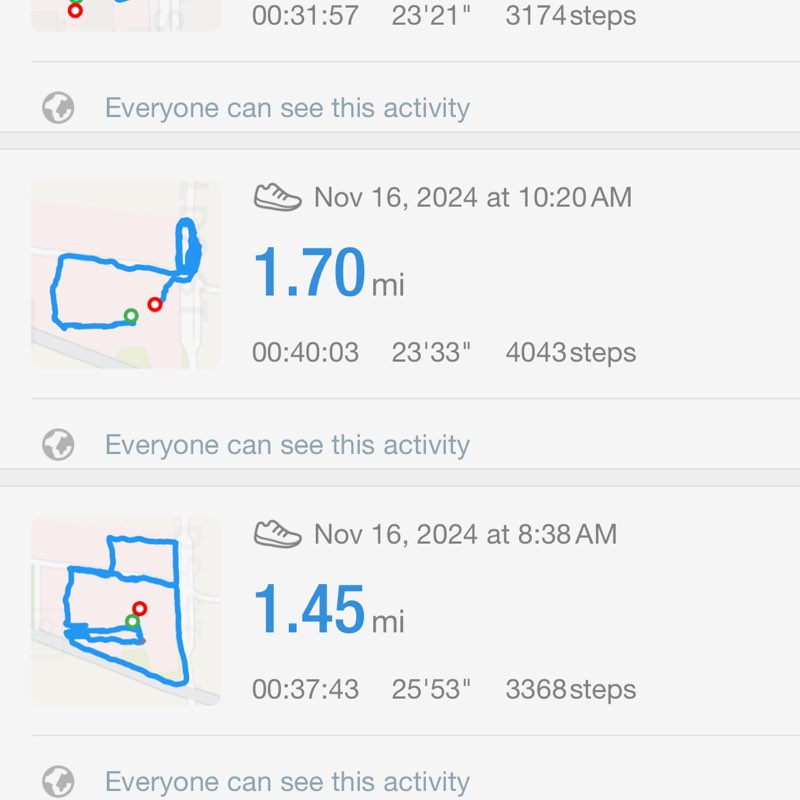Screen dimensions: 800x800
Task: Tap the 4043 steps count
Action: [570, 353]
